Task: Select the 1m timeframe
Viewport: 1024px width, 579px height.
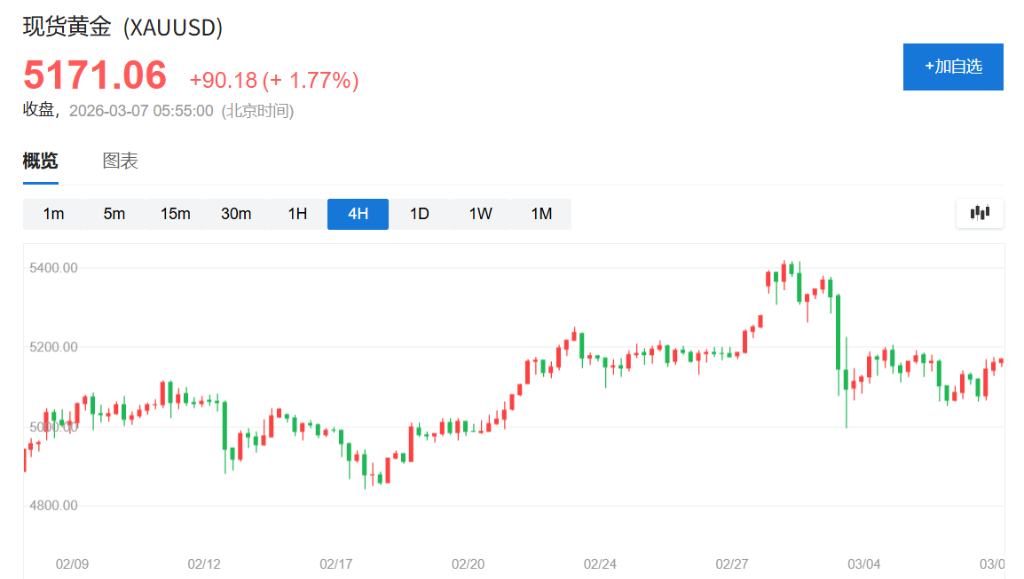Action: (x=53, y=214)
